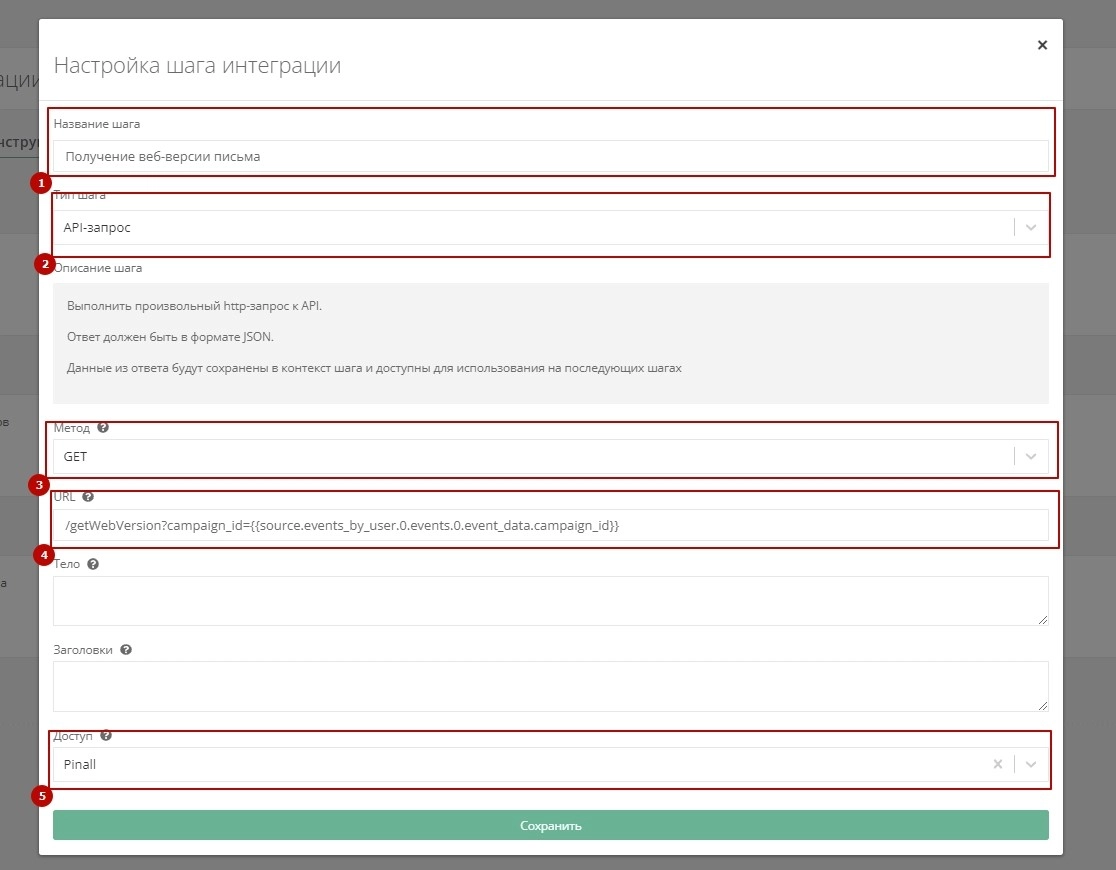Click the URL field containing /getWebVersion

point(550,525)
